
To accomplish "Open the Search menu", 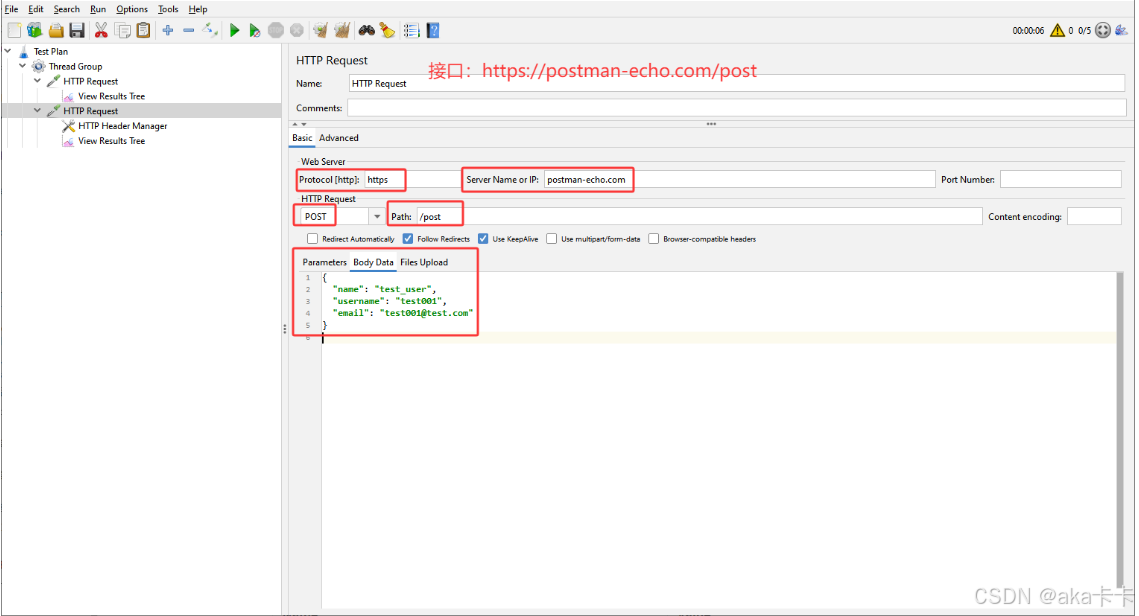I will tap(66, 9).
